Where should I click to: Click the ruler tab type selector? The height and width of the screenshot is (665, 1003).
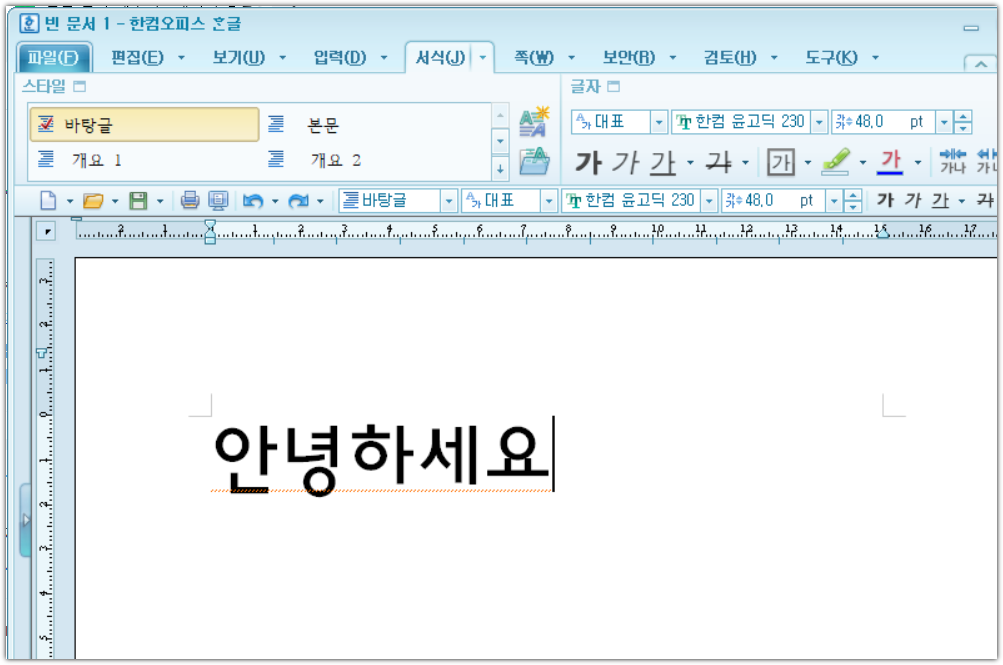coord(47,231)
